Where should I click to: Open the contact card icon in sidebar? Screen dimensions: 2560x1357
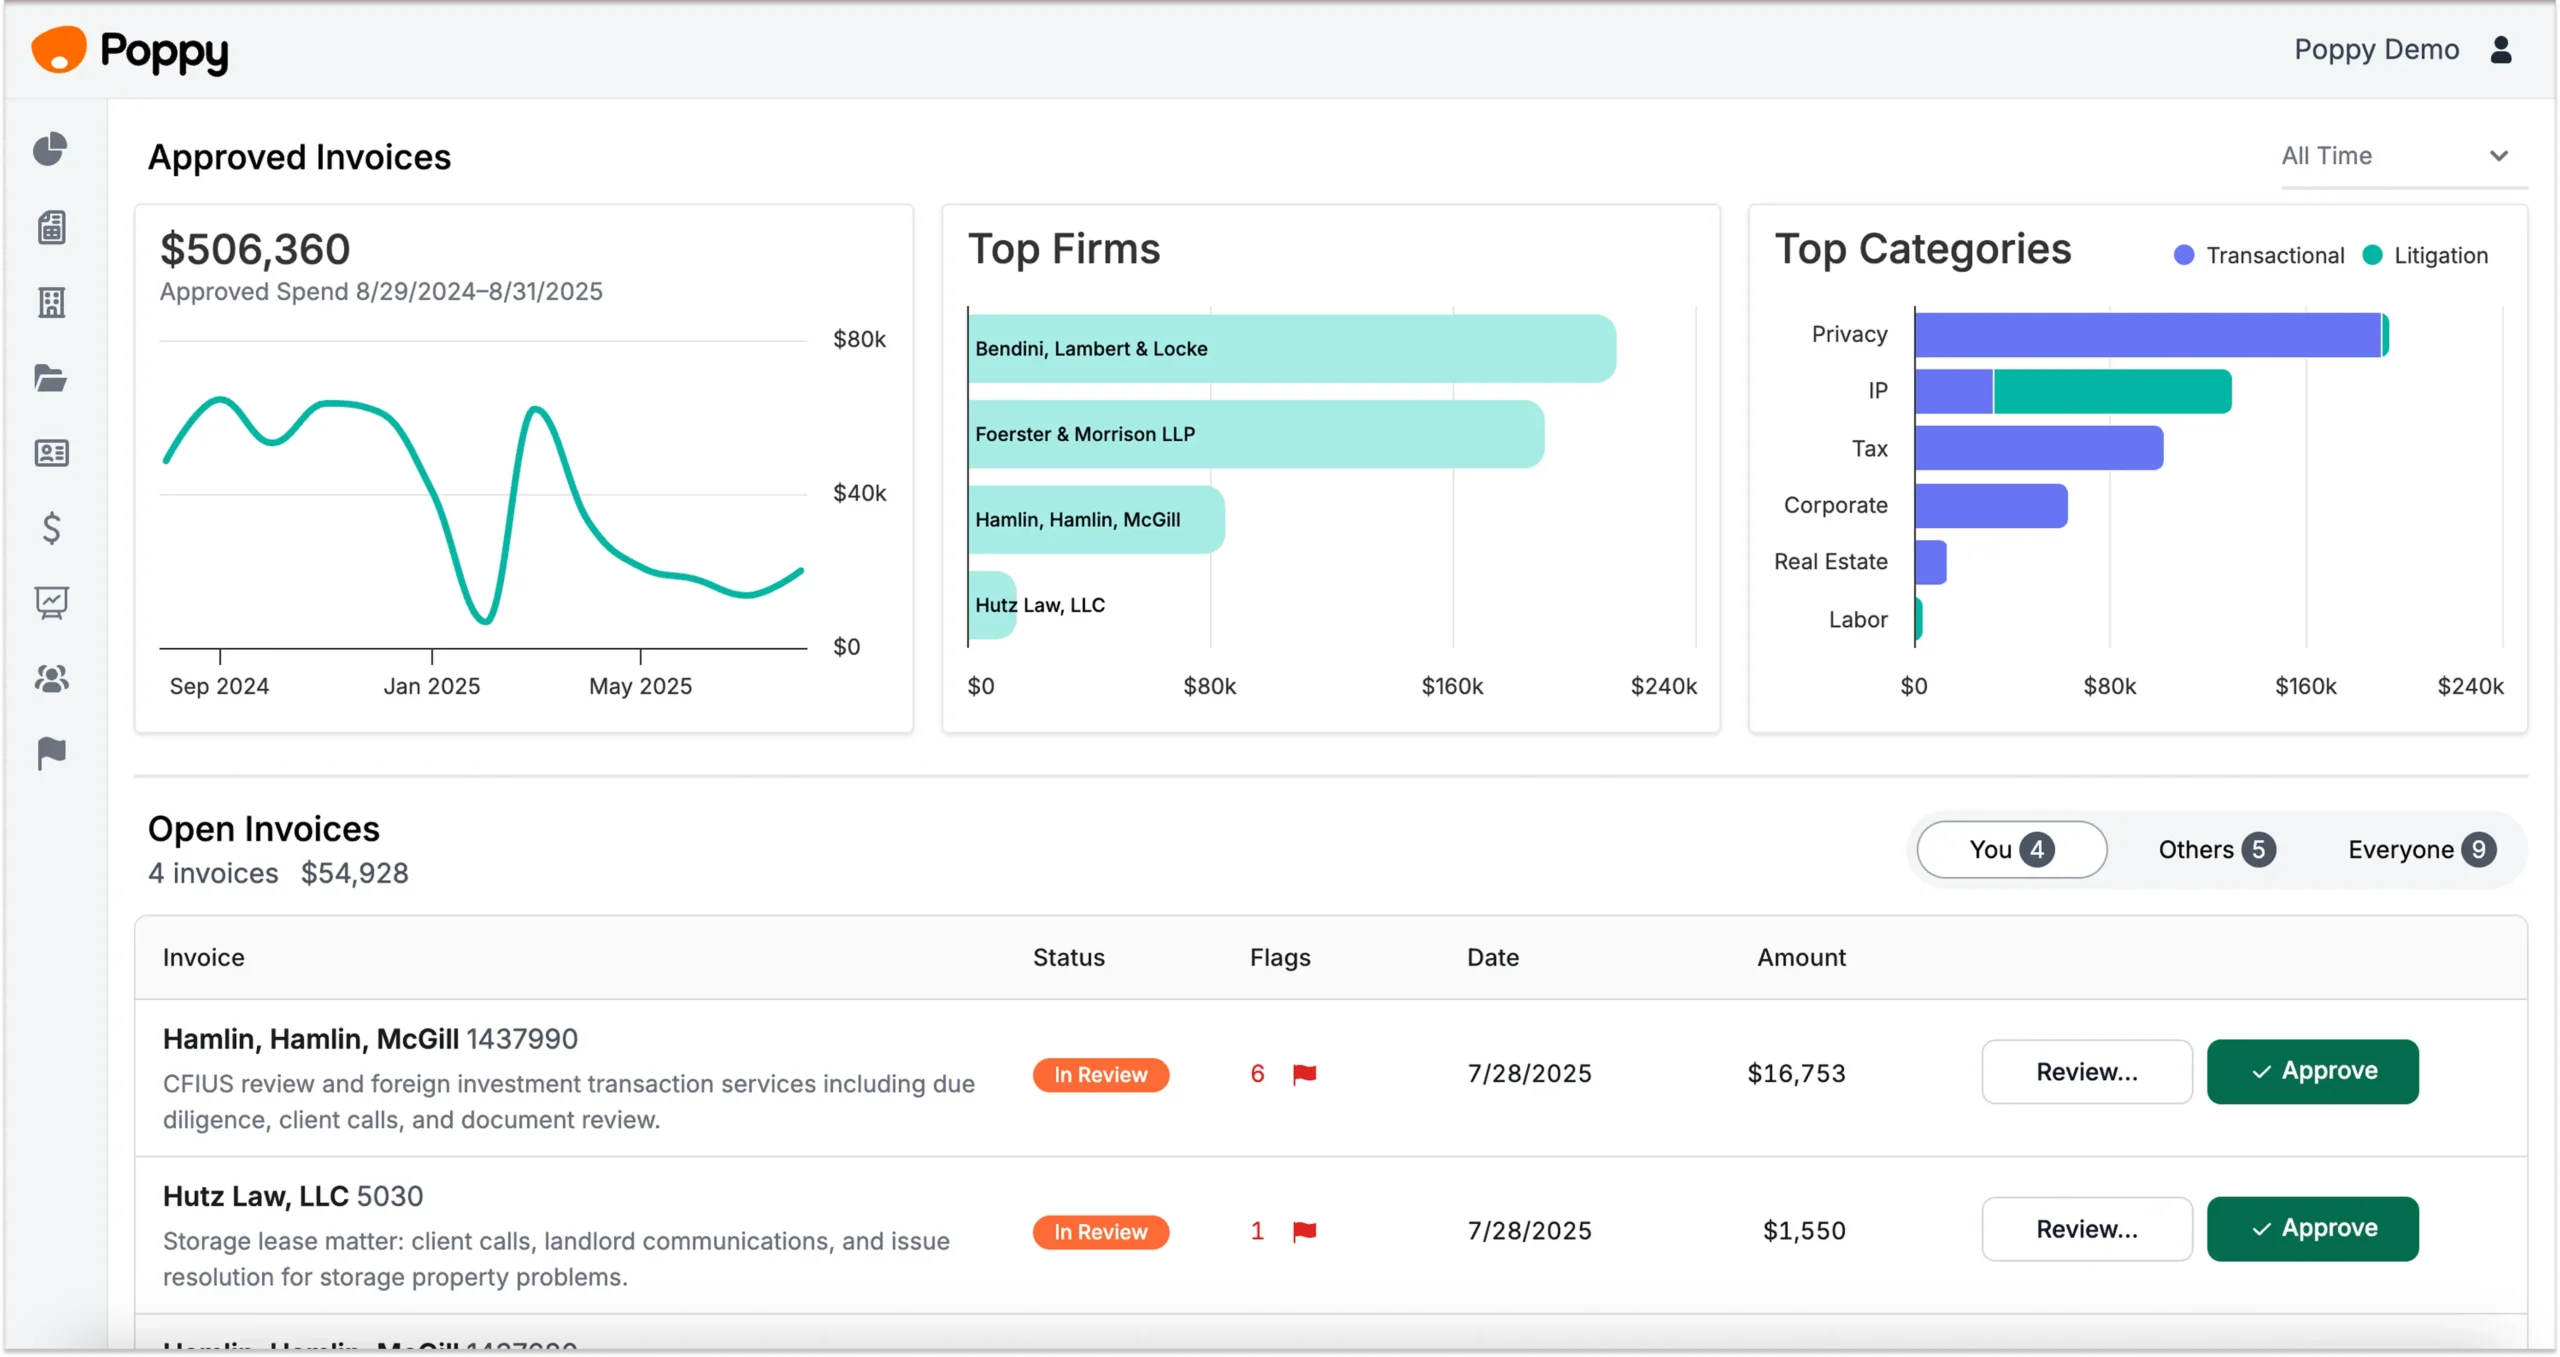pos(51,453)
